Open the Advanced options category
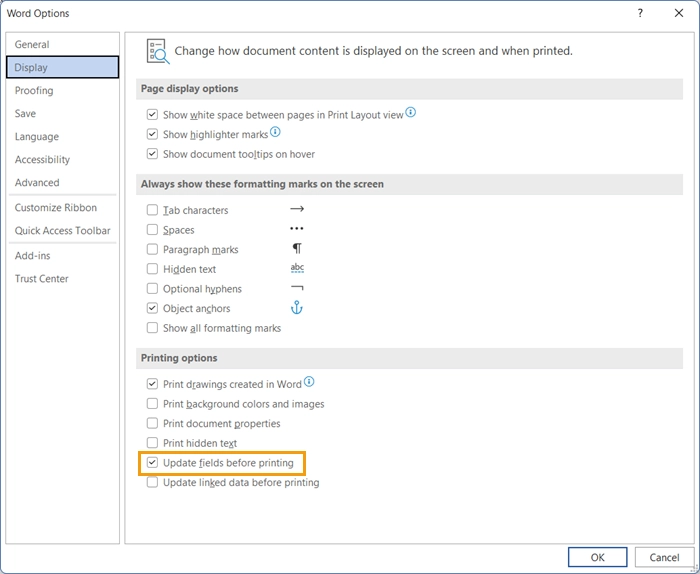This screenshot has width=700, height=574. [x=62, y=183]
